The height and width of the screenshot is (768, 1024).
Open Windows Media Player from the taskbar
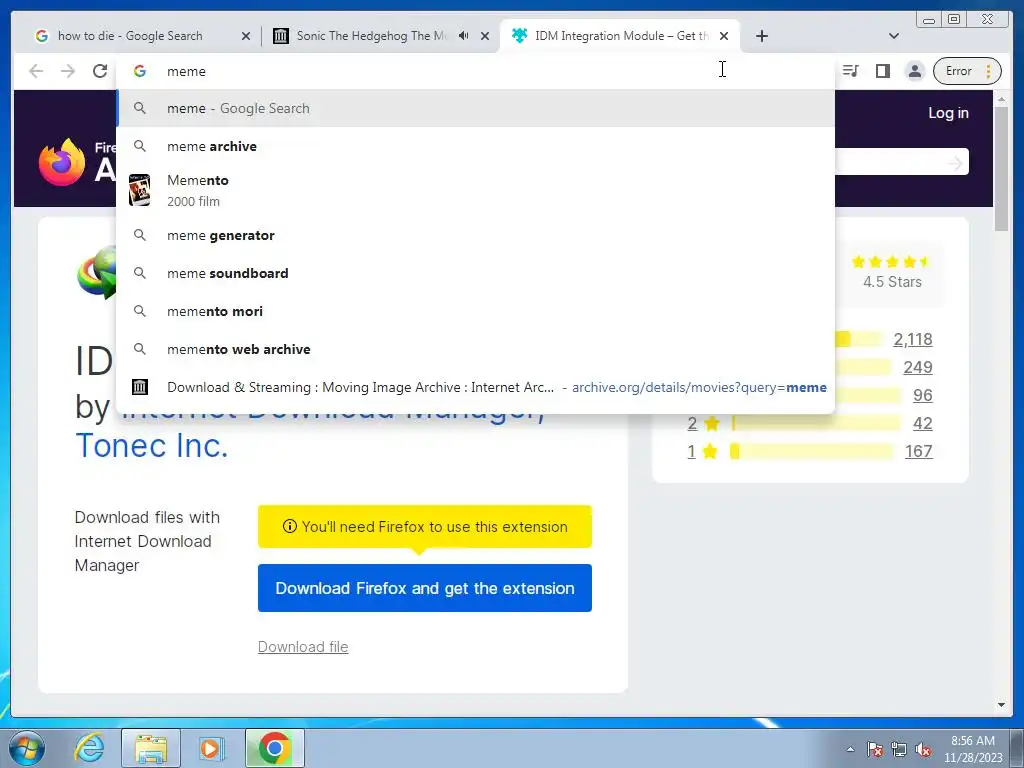(211, 748)
